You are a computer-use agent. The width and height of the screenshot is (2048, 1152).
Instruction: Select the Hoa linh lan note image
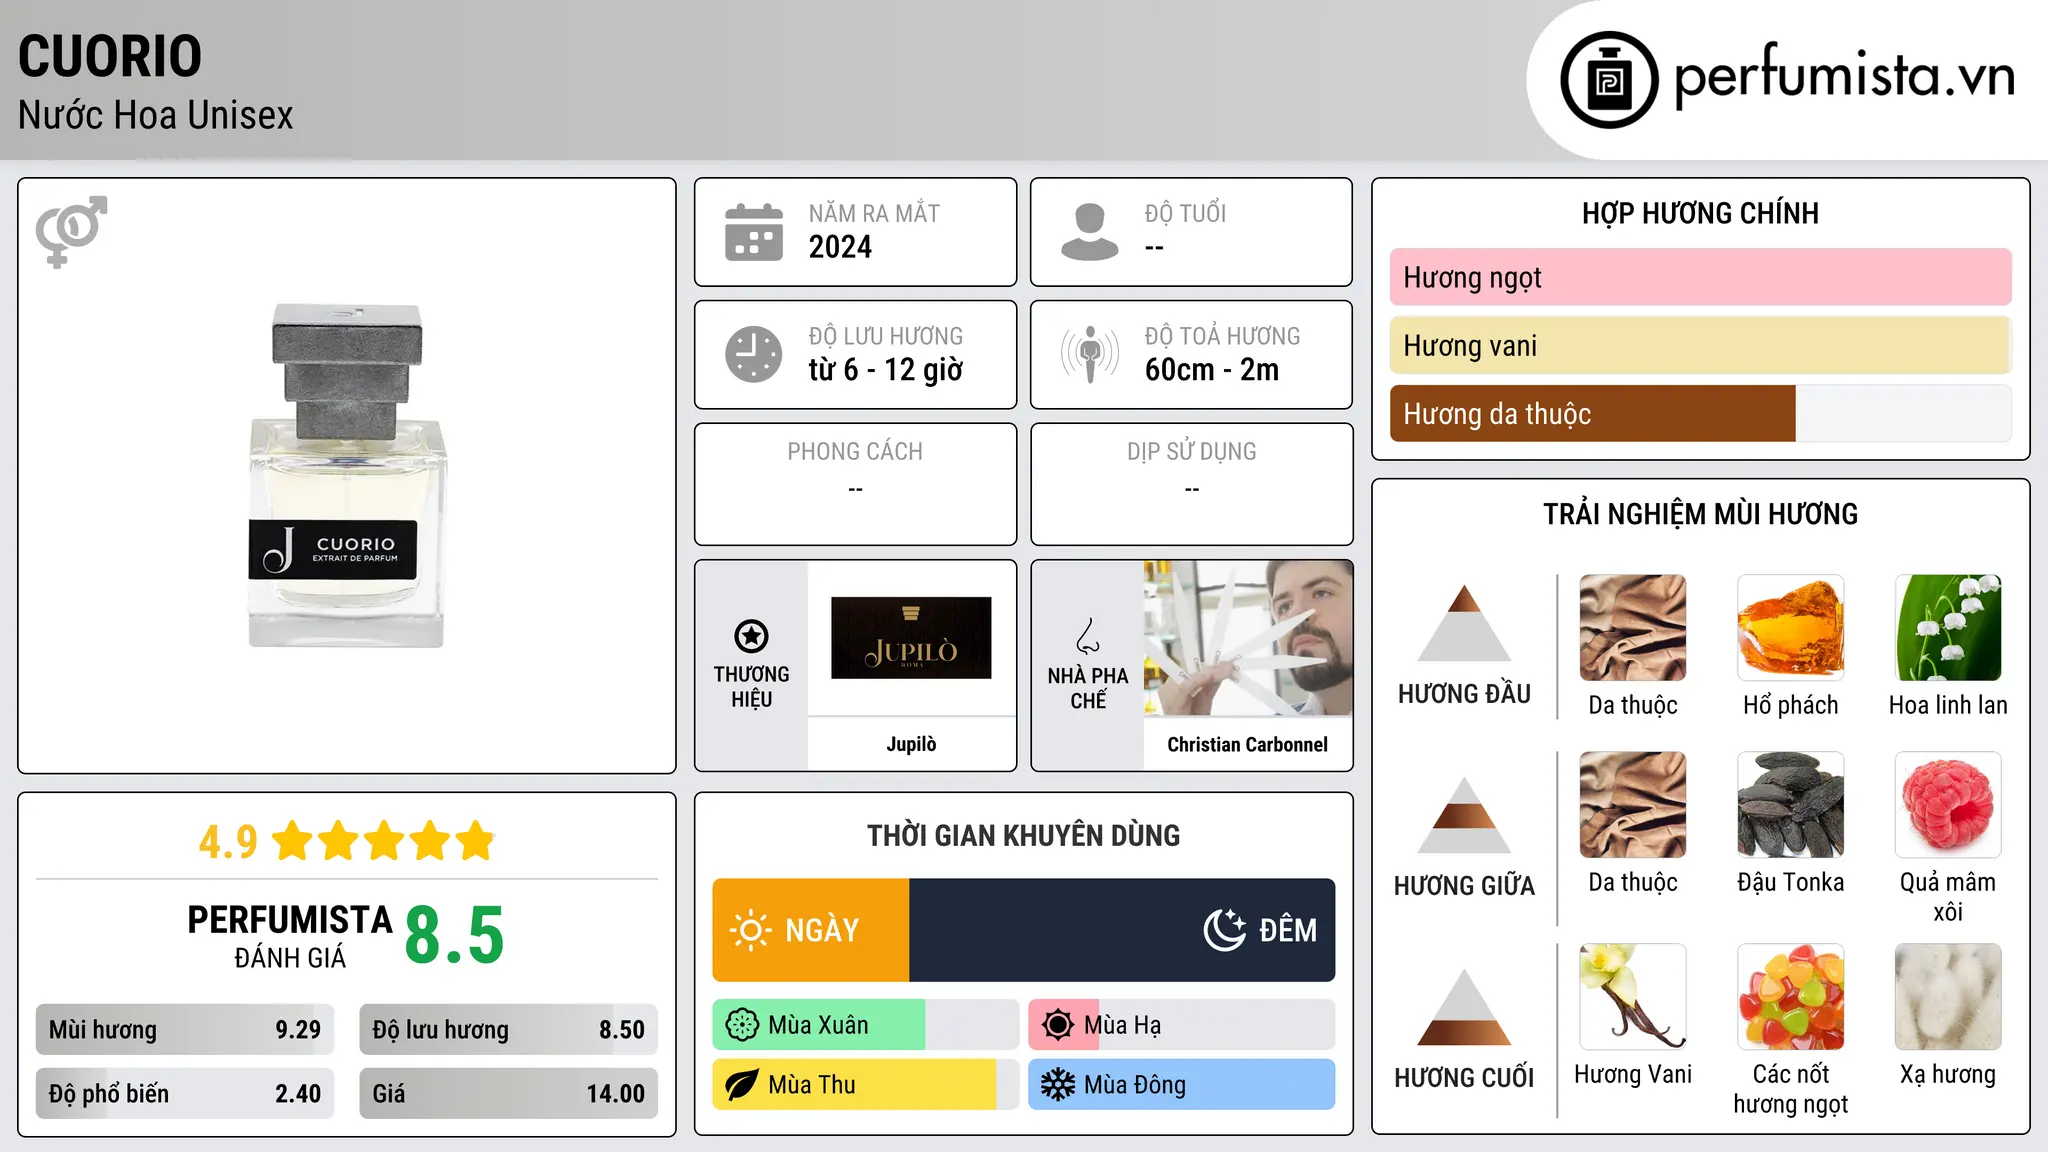1948,628
